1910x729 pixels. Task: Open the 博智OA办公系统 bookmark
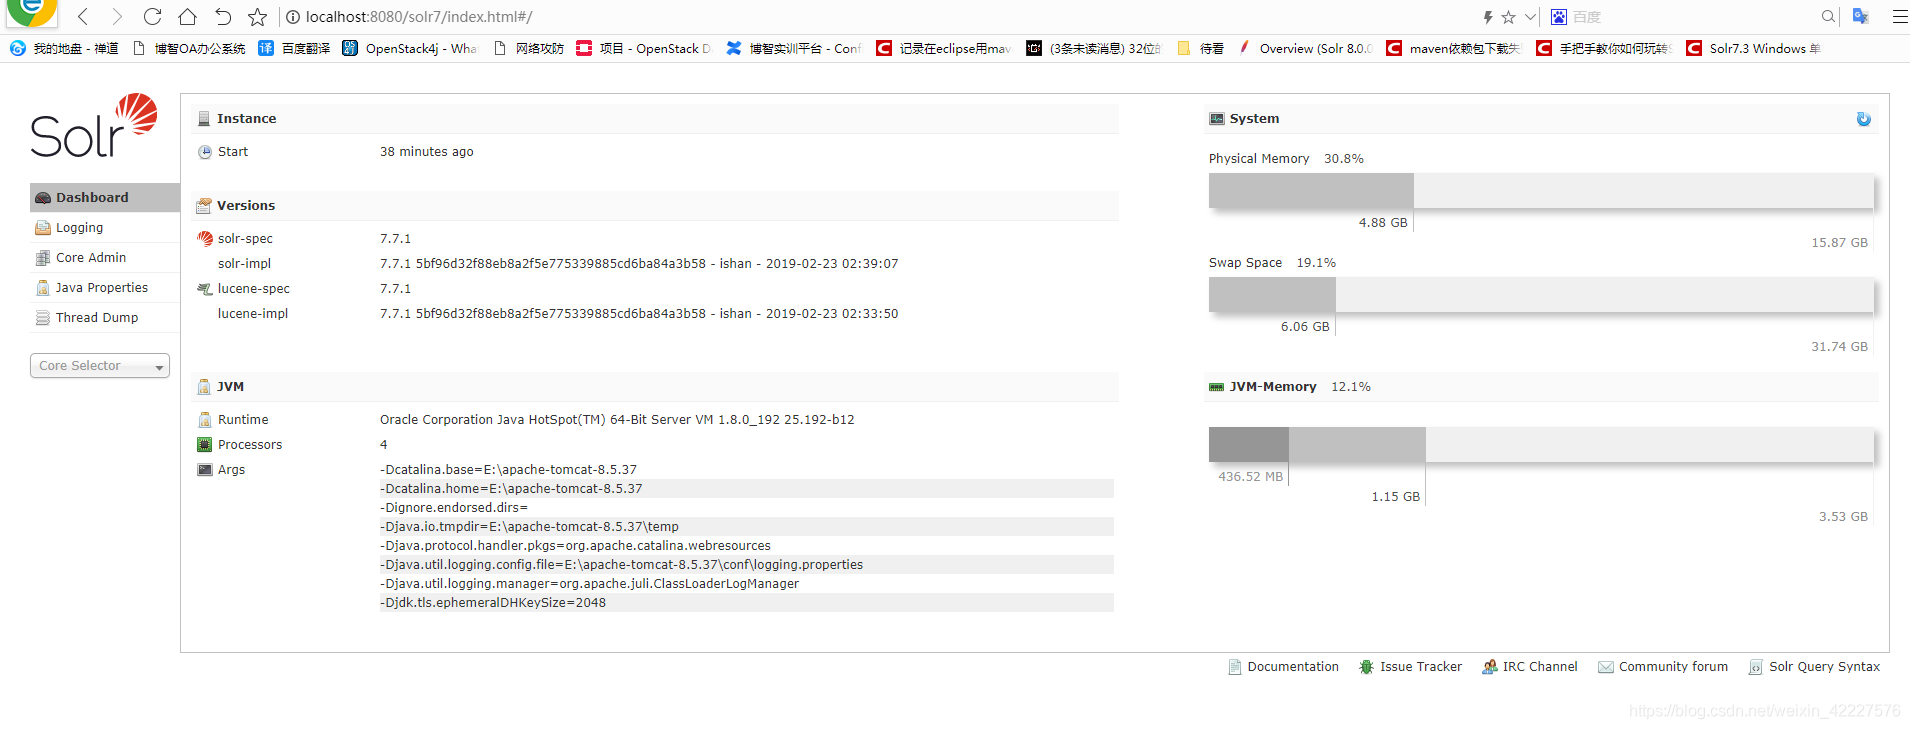(x=189, y=48)
